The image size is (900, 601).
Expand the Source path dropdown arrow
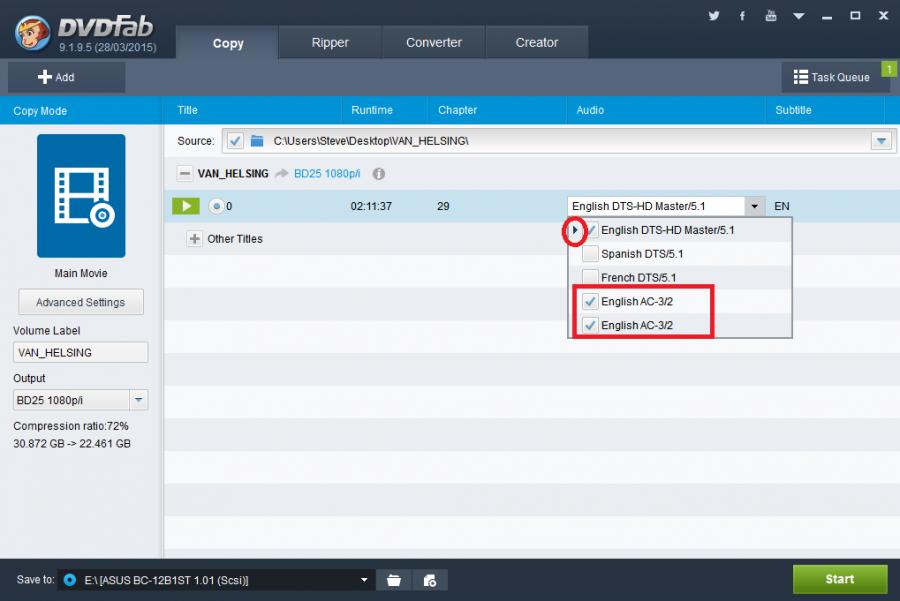tap(881, 141)
